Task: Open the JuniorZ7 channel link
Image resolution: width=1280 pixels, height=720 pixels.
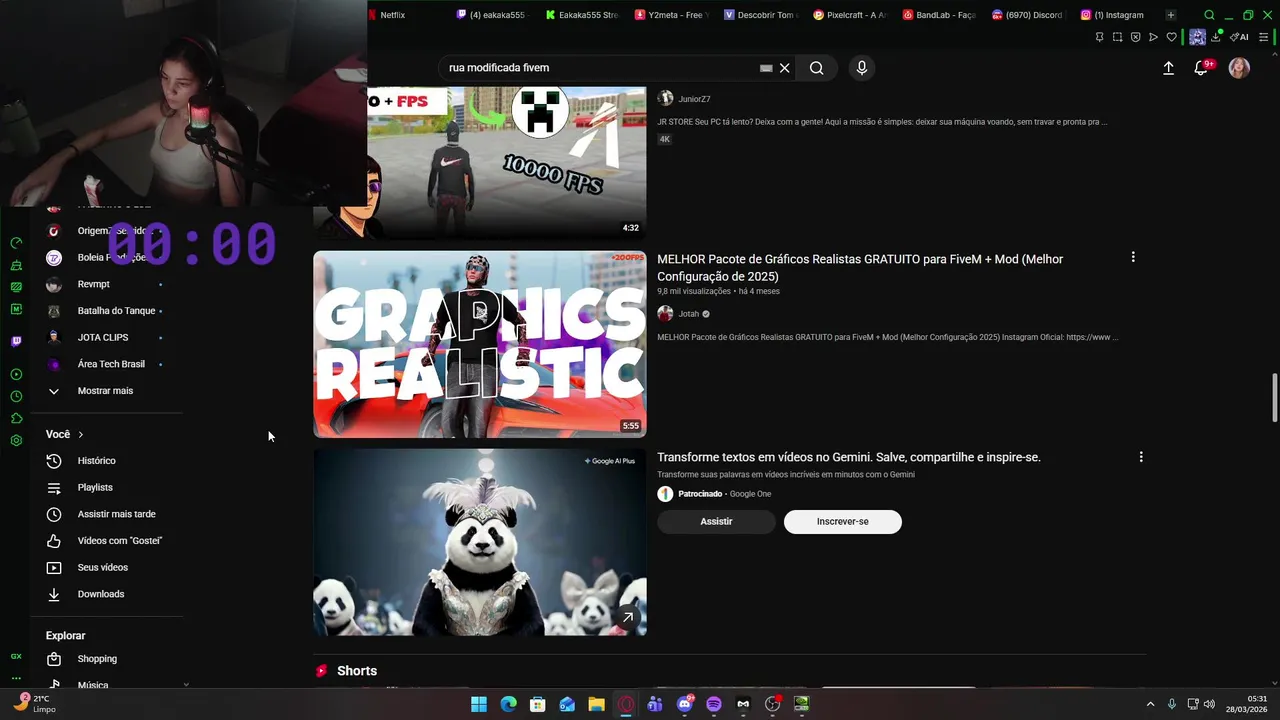Action: tap(694, 99)
